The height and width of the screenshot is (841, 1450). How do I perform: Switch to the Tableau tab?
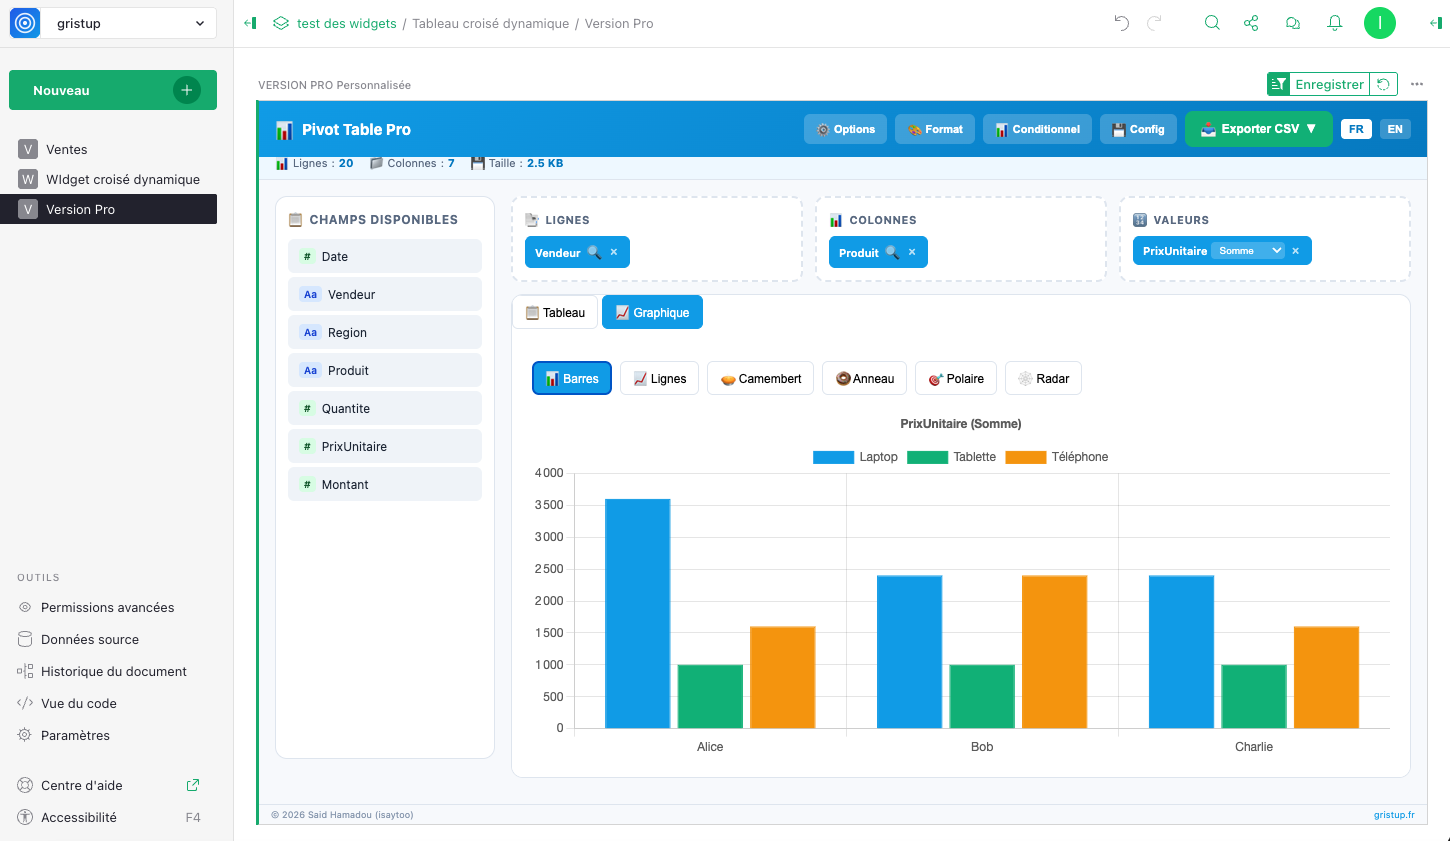(x=555, y=313)
